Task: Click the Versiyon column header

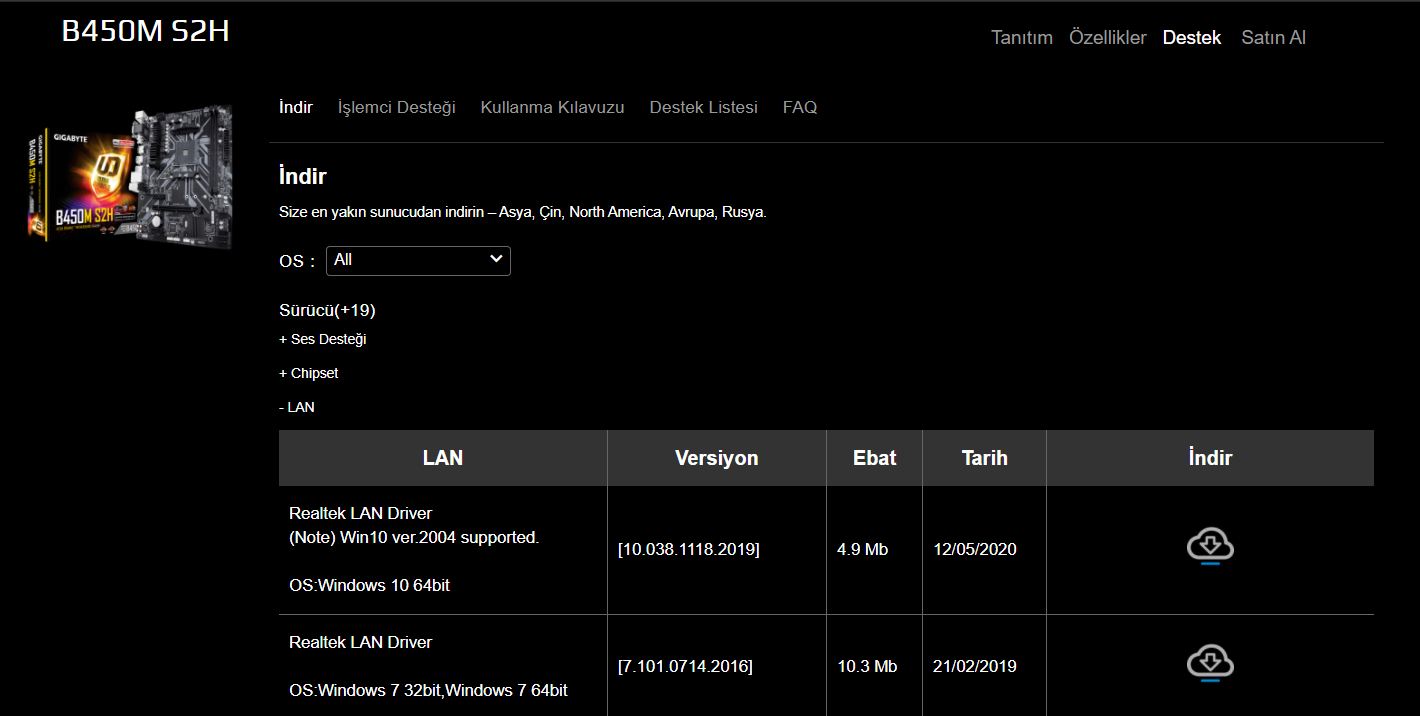Action: (717, 458)
